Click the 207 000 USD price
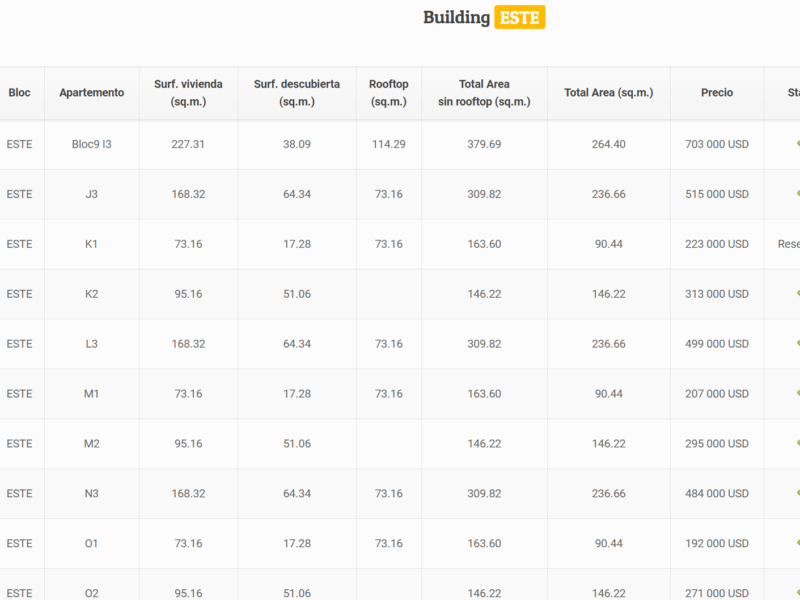Image resolution: width=800 pixels, height=600 pixels. (x=717, y=394)
